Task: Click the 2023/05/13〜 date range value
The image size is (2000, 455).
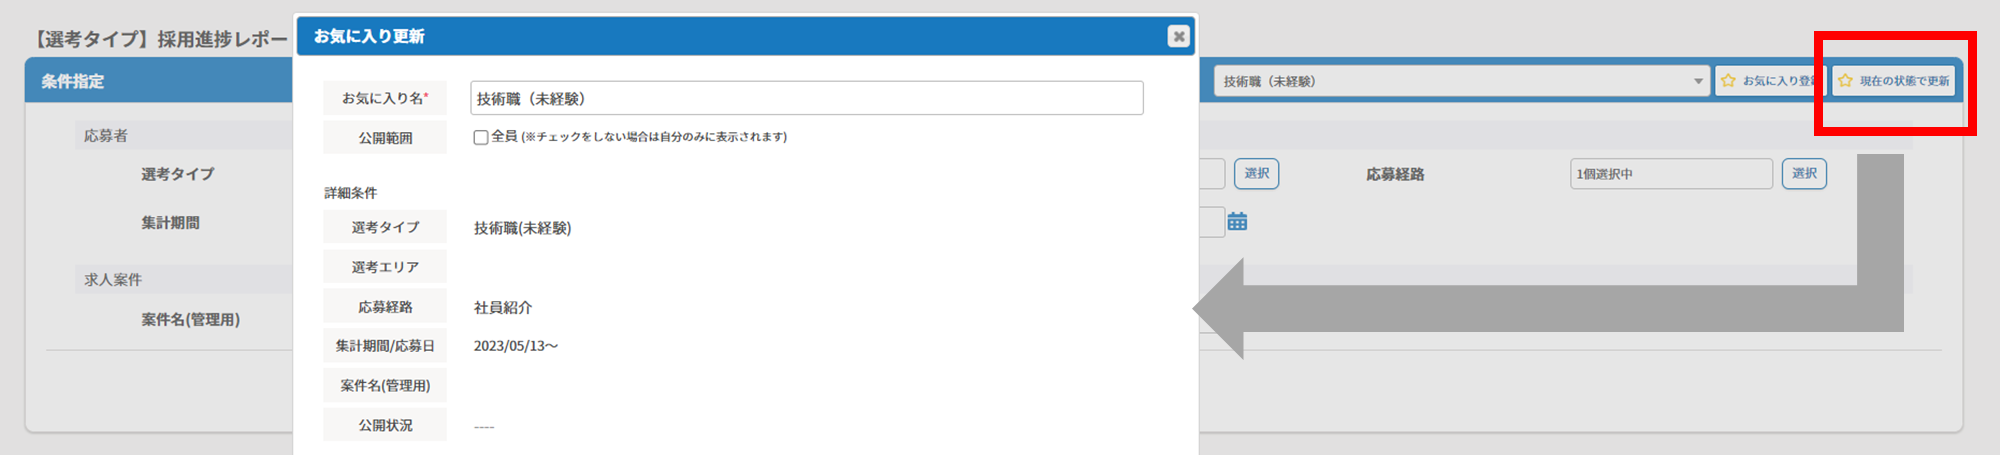Action: coord(516,346)
